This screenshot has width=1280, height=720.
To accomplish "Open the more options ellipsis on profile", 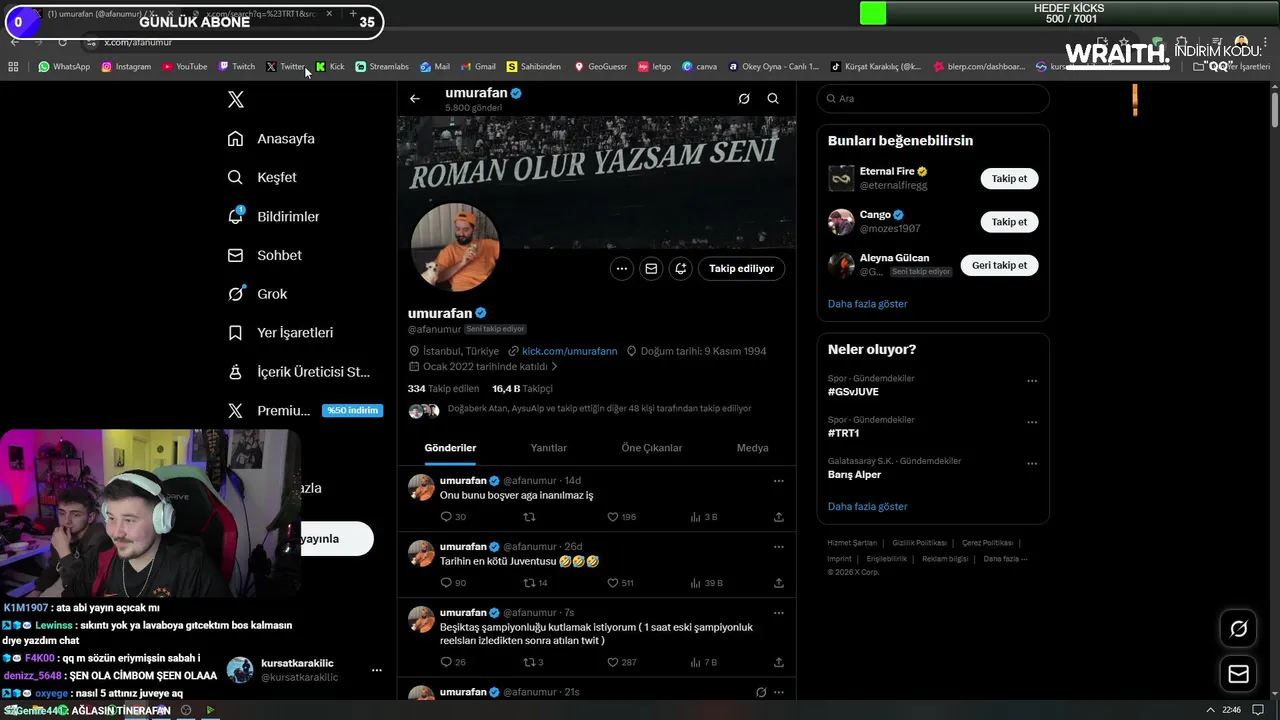I will point(622,268).
